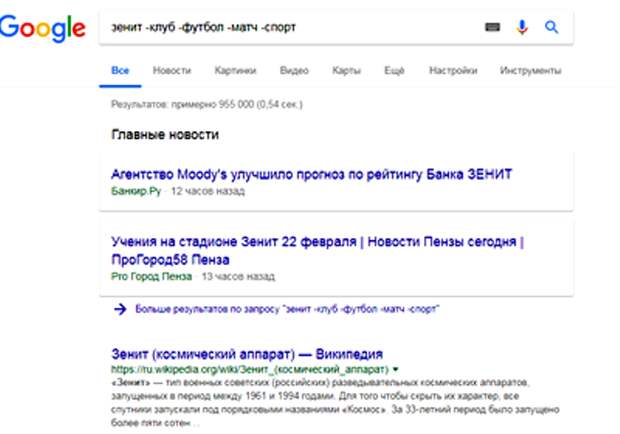This screenshot has width=620, height=434.
Task: Click the ru.wikipedia.org green URL text
Action: pyautogui.click(x=250, y=370)
